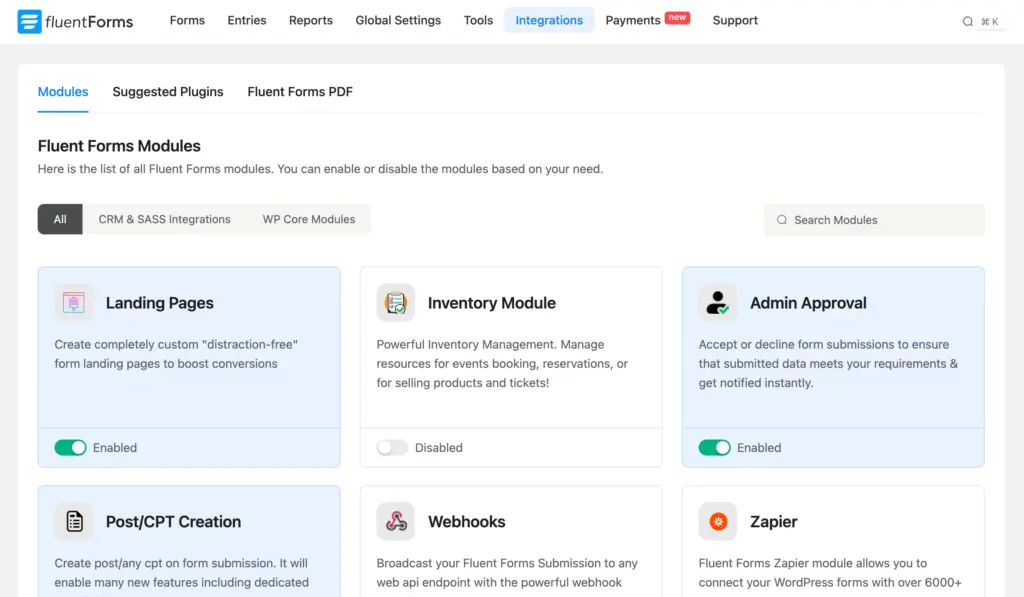Image resolution: width=1024 pixels, height=597 pixels.
Task: Click the new badge beside Payments
Action: pos(677,18)
